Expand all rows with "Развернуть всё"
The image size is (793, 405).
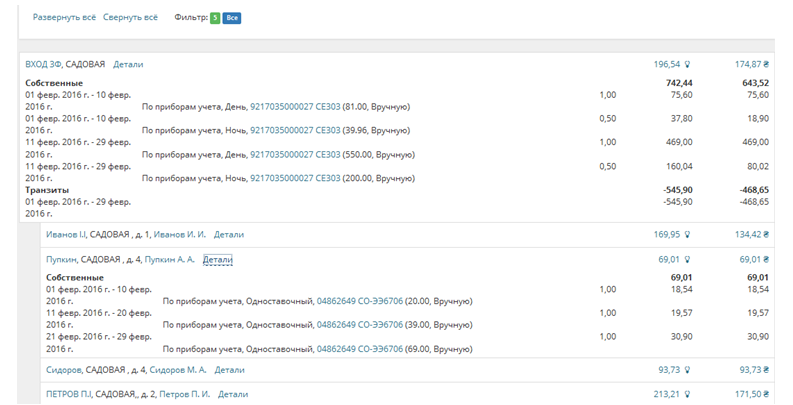tap(65, 18)
